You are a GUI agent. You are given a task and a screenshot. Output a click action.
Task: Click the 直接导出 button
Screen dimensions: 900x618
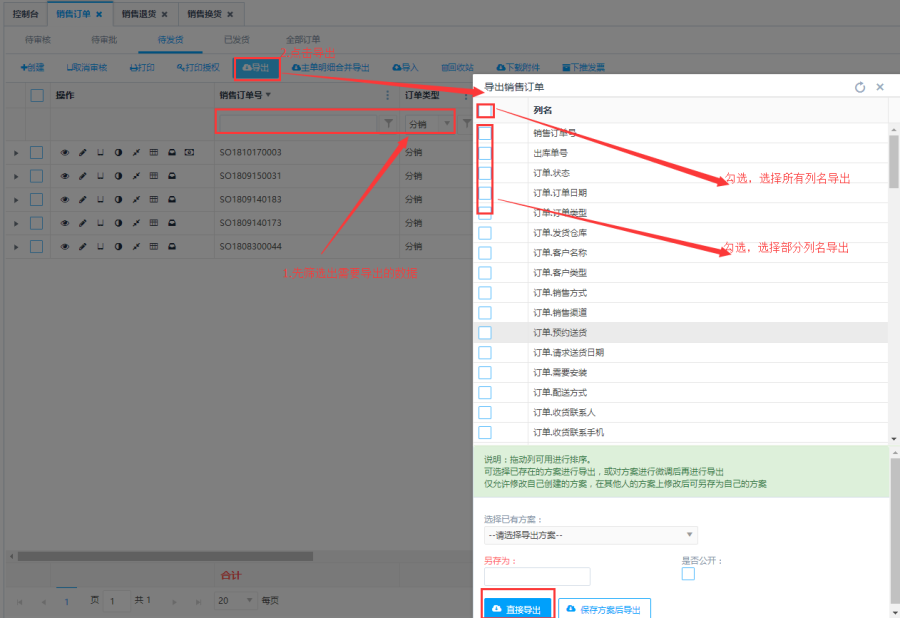[x=517, y=608]
